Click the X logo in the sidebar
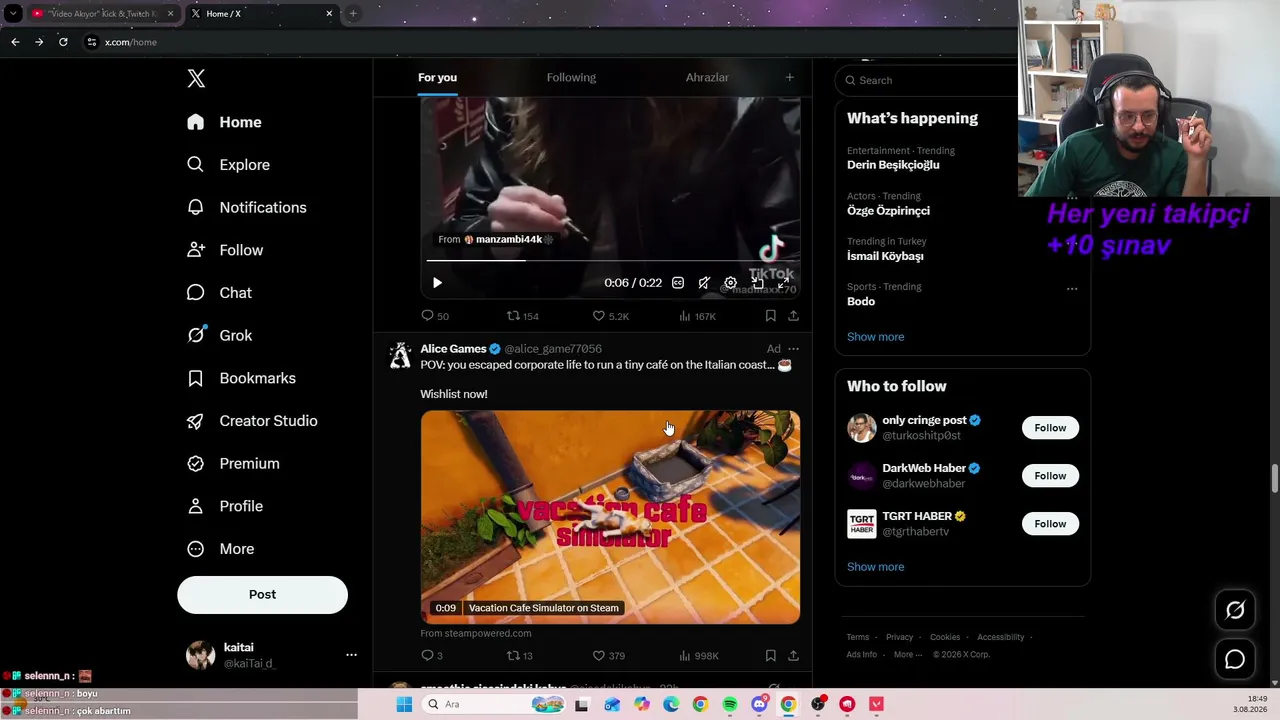 196,79
